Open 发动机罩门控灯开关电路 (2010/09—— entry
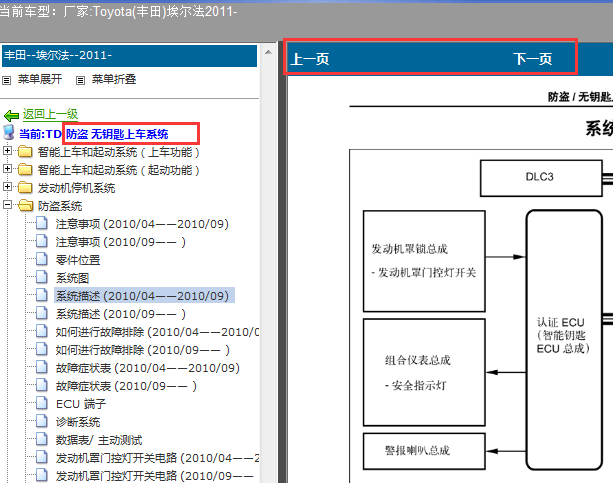613x483 pixels. [154, 476]
